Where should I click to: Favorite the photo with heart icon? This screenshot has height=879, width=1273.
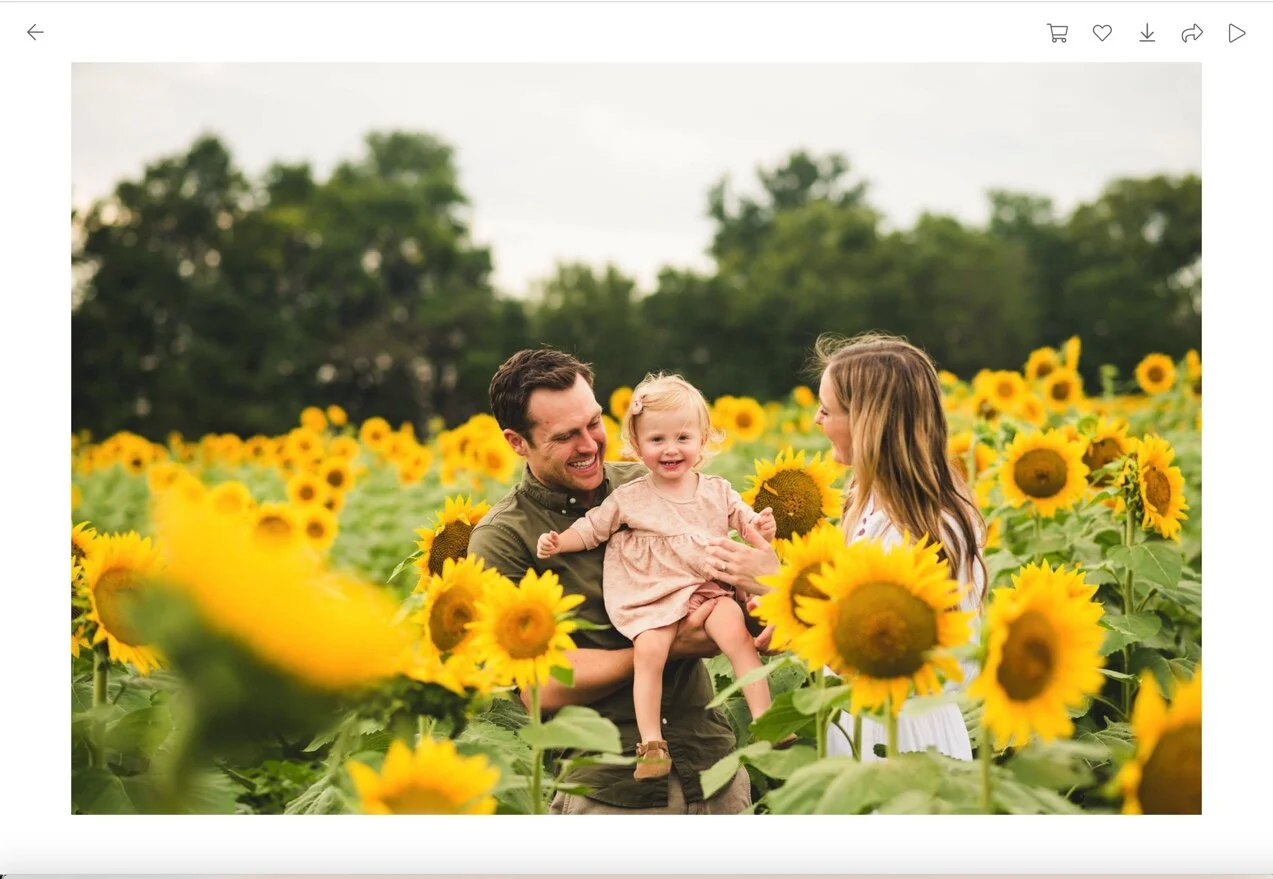pos(1102,33)
